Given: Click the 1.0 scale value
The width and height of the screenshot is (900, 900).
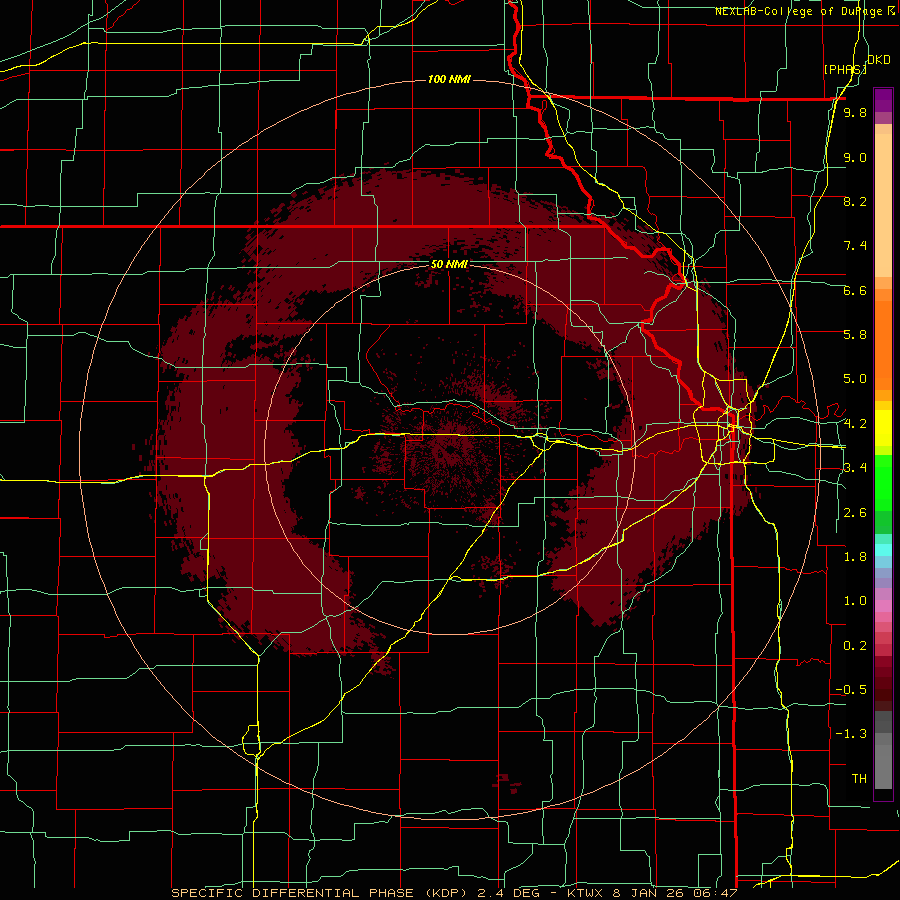Looking at the screenshot, I should (x=855, y=601).
